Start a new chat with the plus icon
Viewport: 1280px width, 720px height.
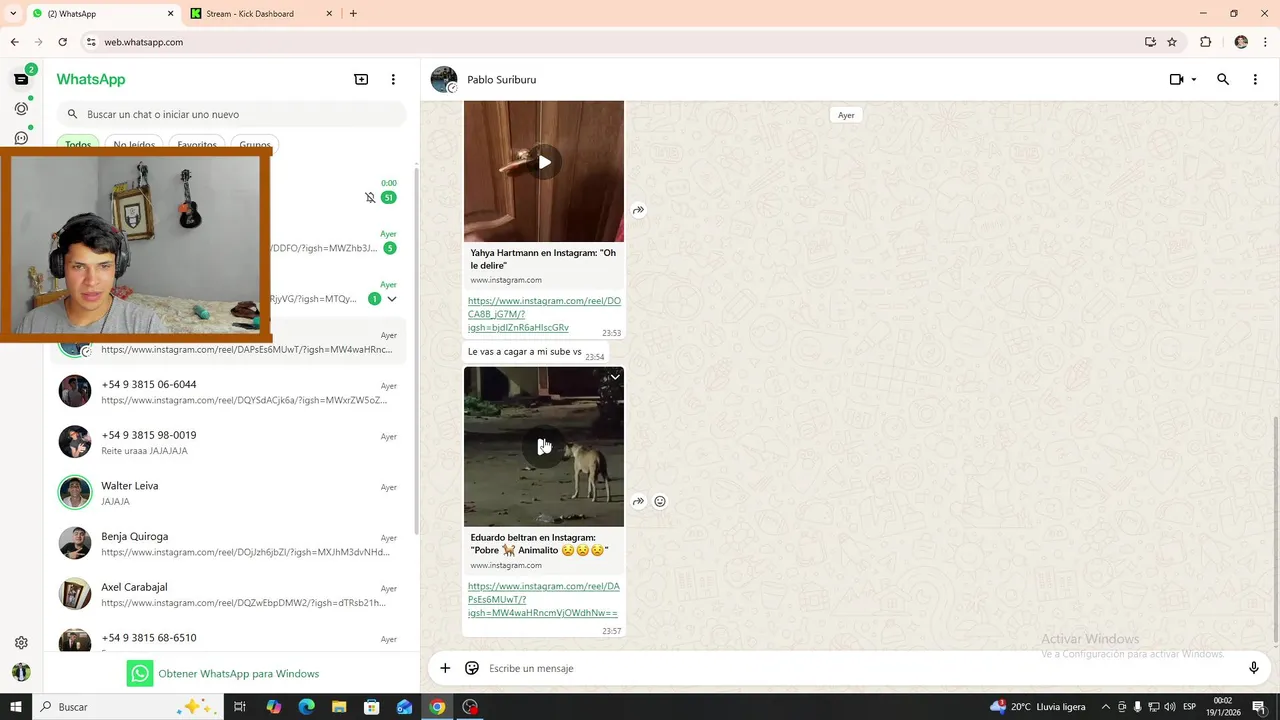point(361,79)
